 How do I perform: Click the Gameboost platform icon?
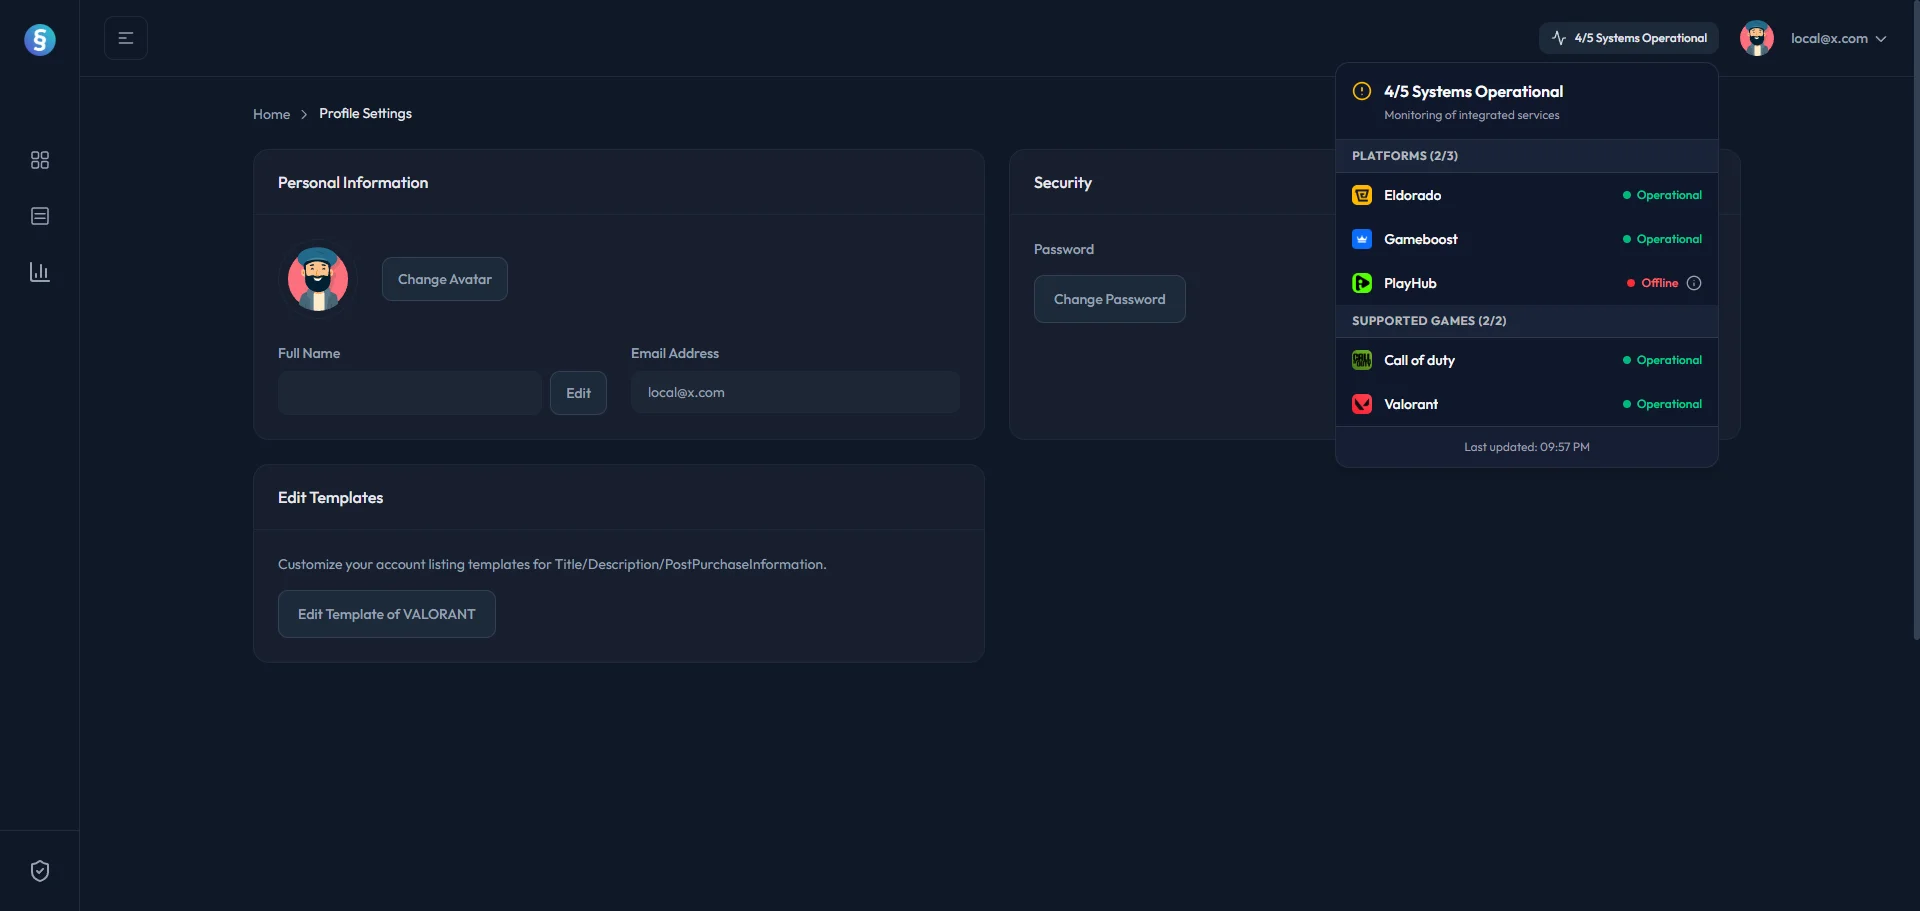click(x=1362, y=239)
